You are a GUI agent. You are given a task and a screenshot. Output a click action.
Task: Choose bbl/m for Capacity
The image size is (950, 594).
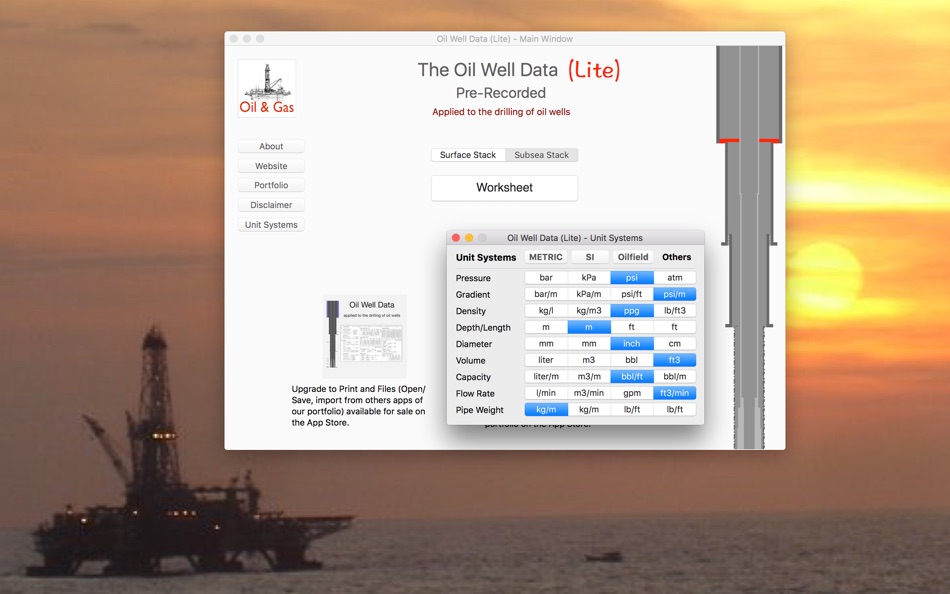pos(675,376)
